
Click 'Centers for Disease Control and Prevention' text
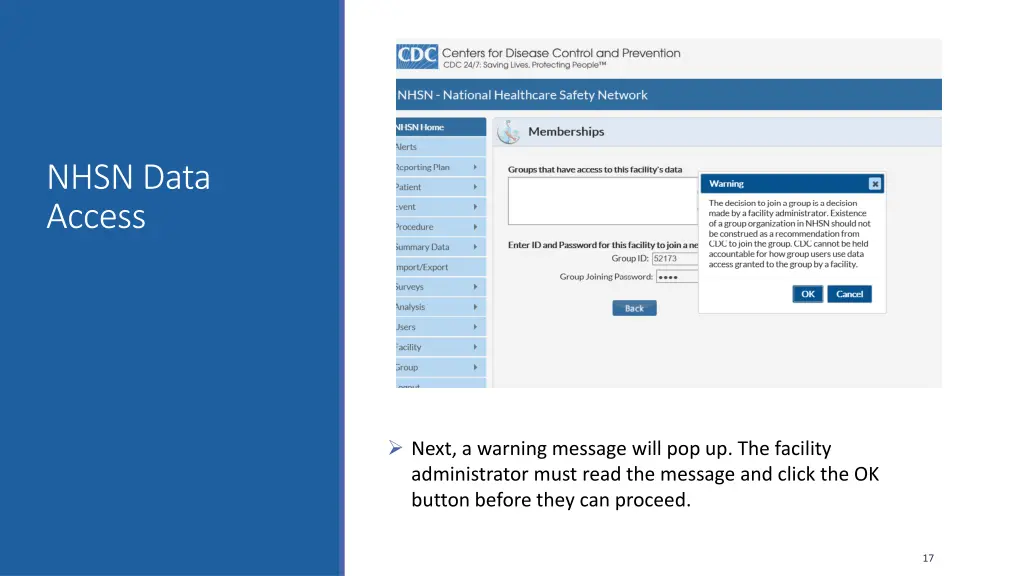tap(561, 53)
